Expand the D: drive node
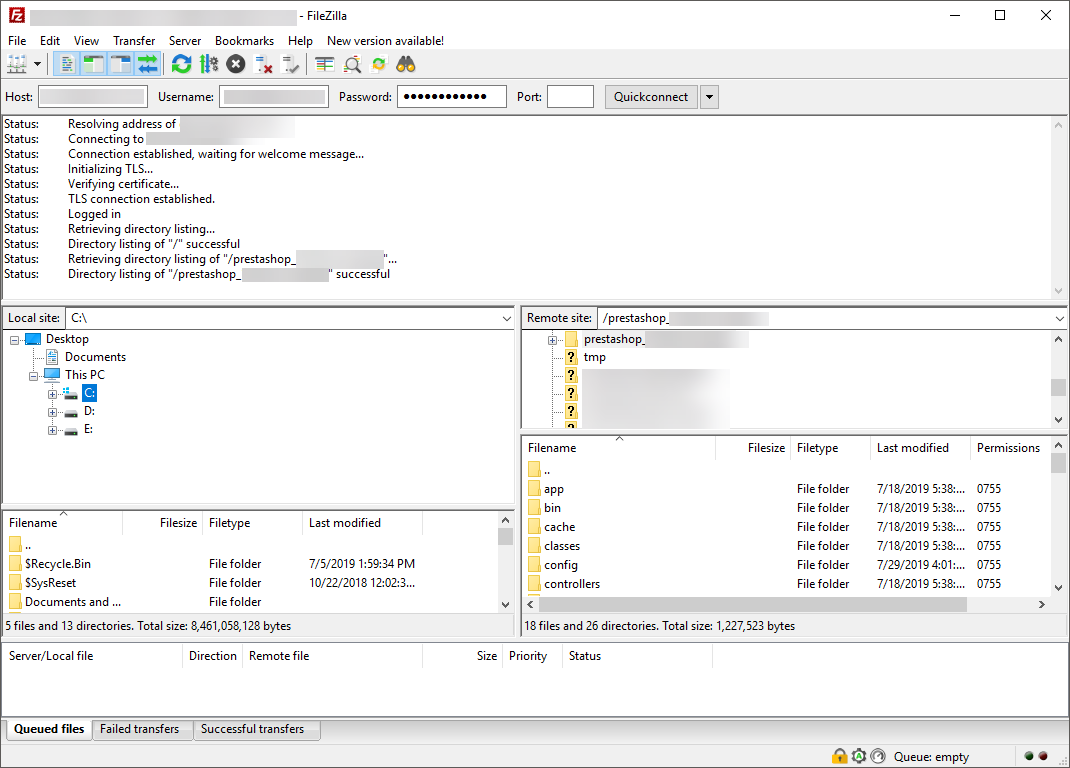The image size is (1070, 768). tap(53, 412)
